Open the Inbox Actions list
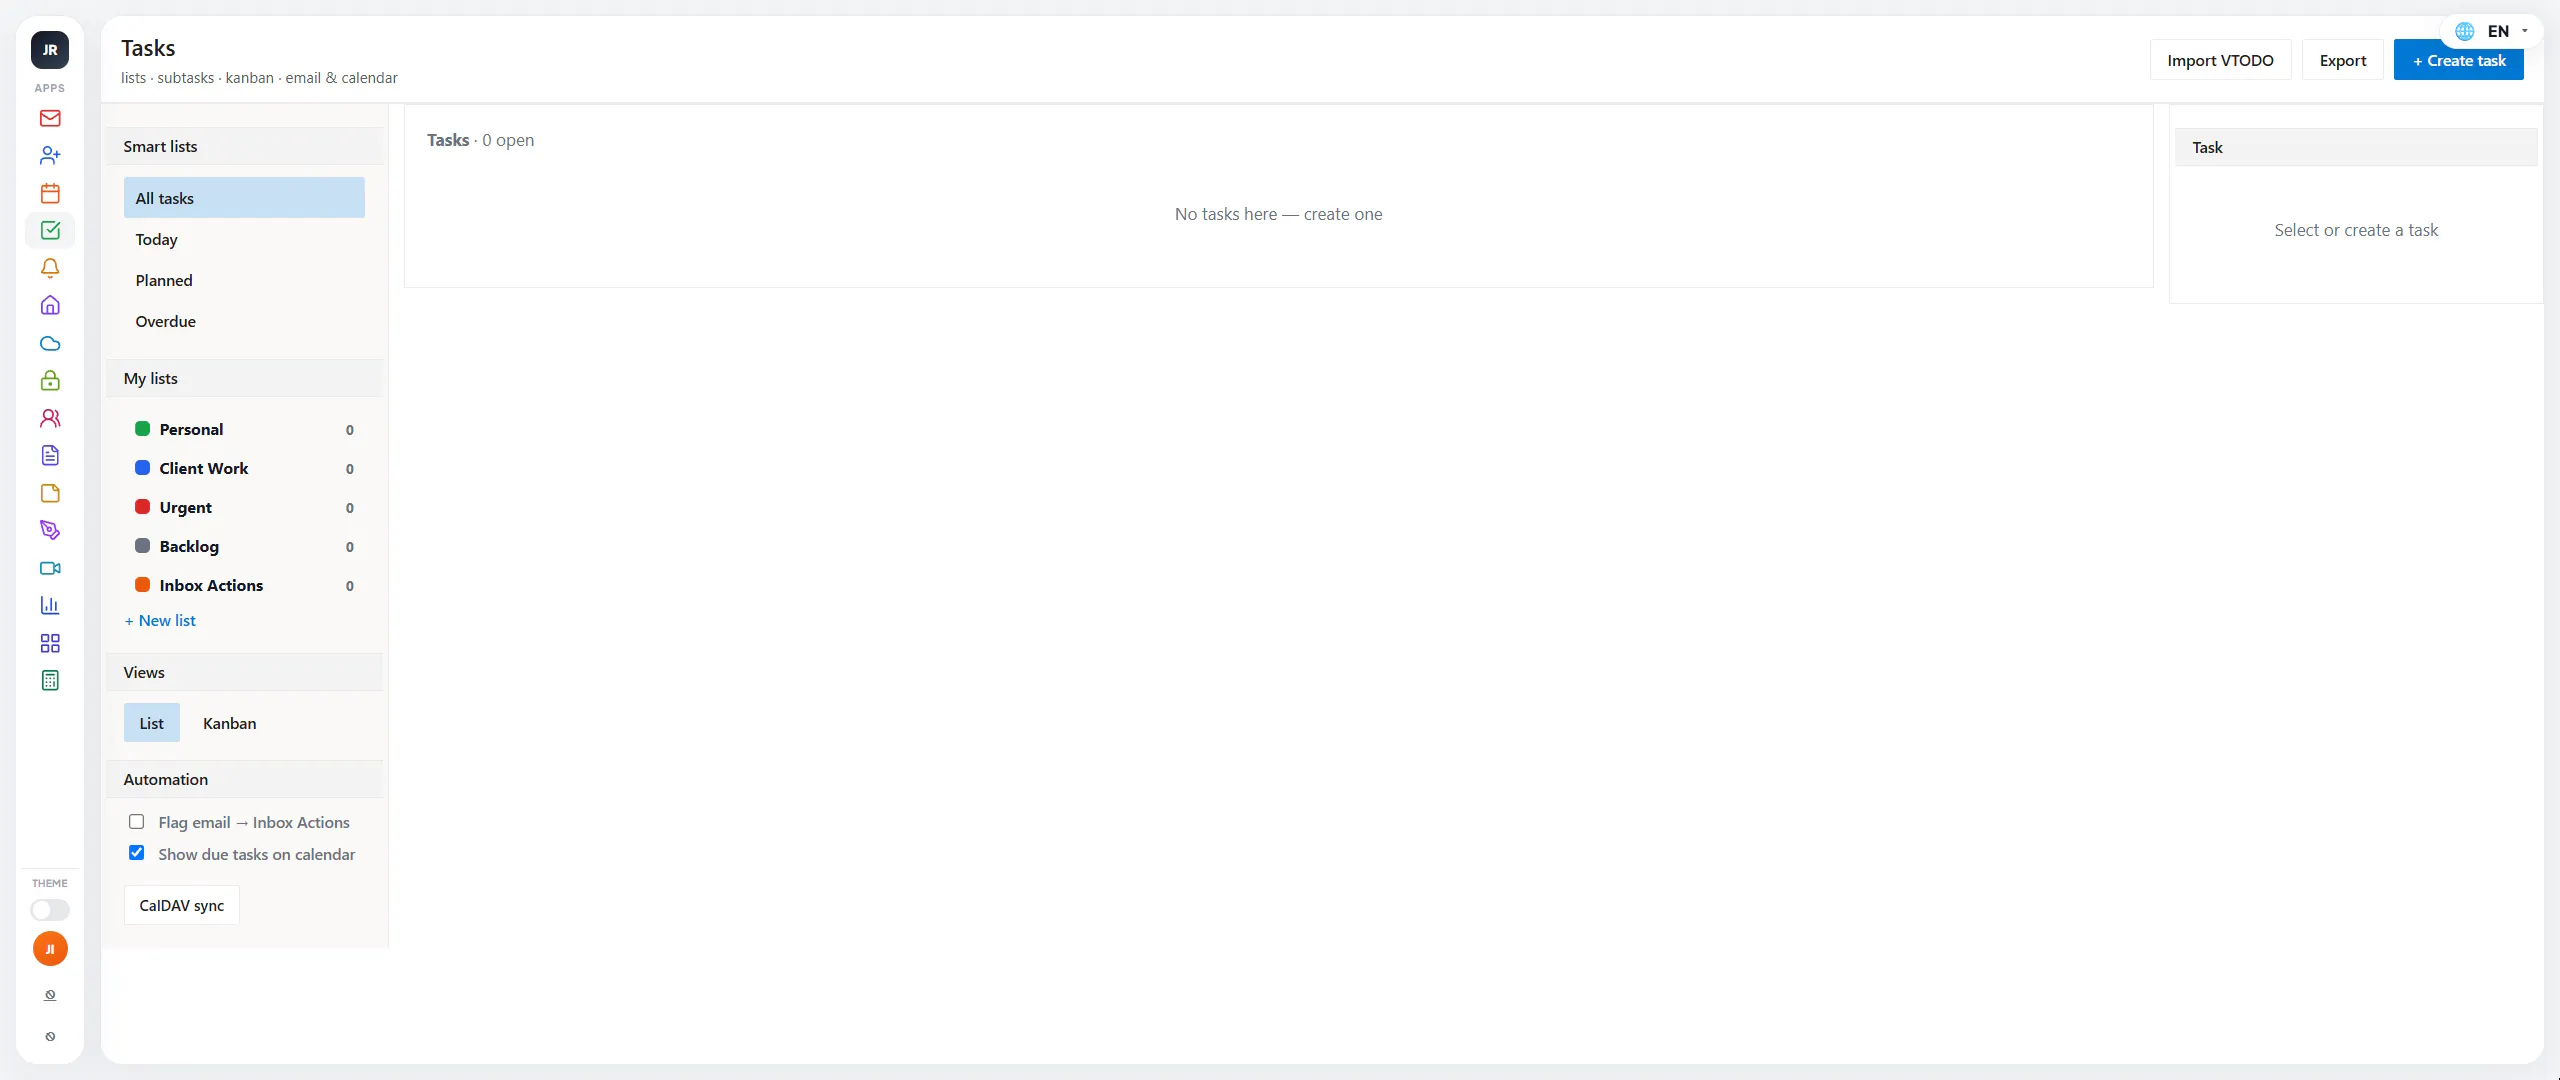Viewport: 2560px width, 1080px height. coord(244,585)
